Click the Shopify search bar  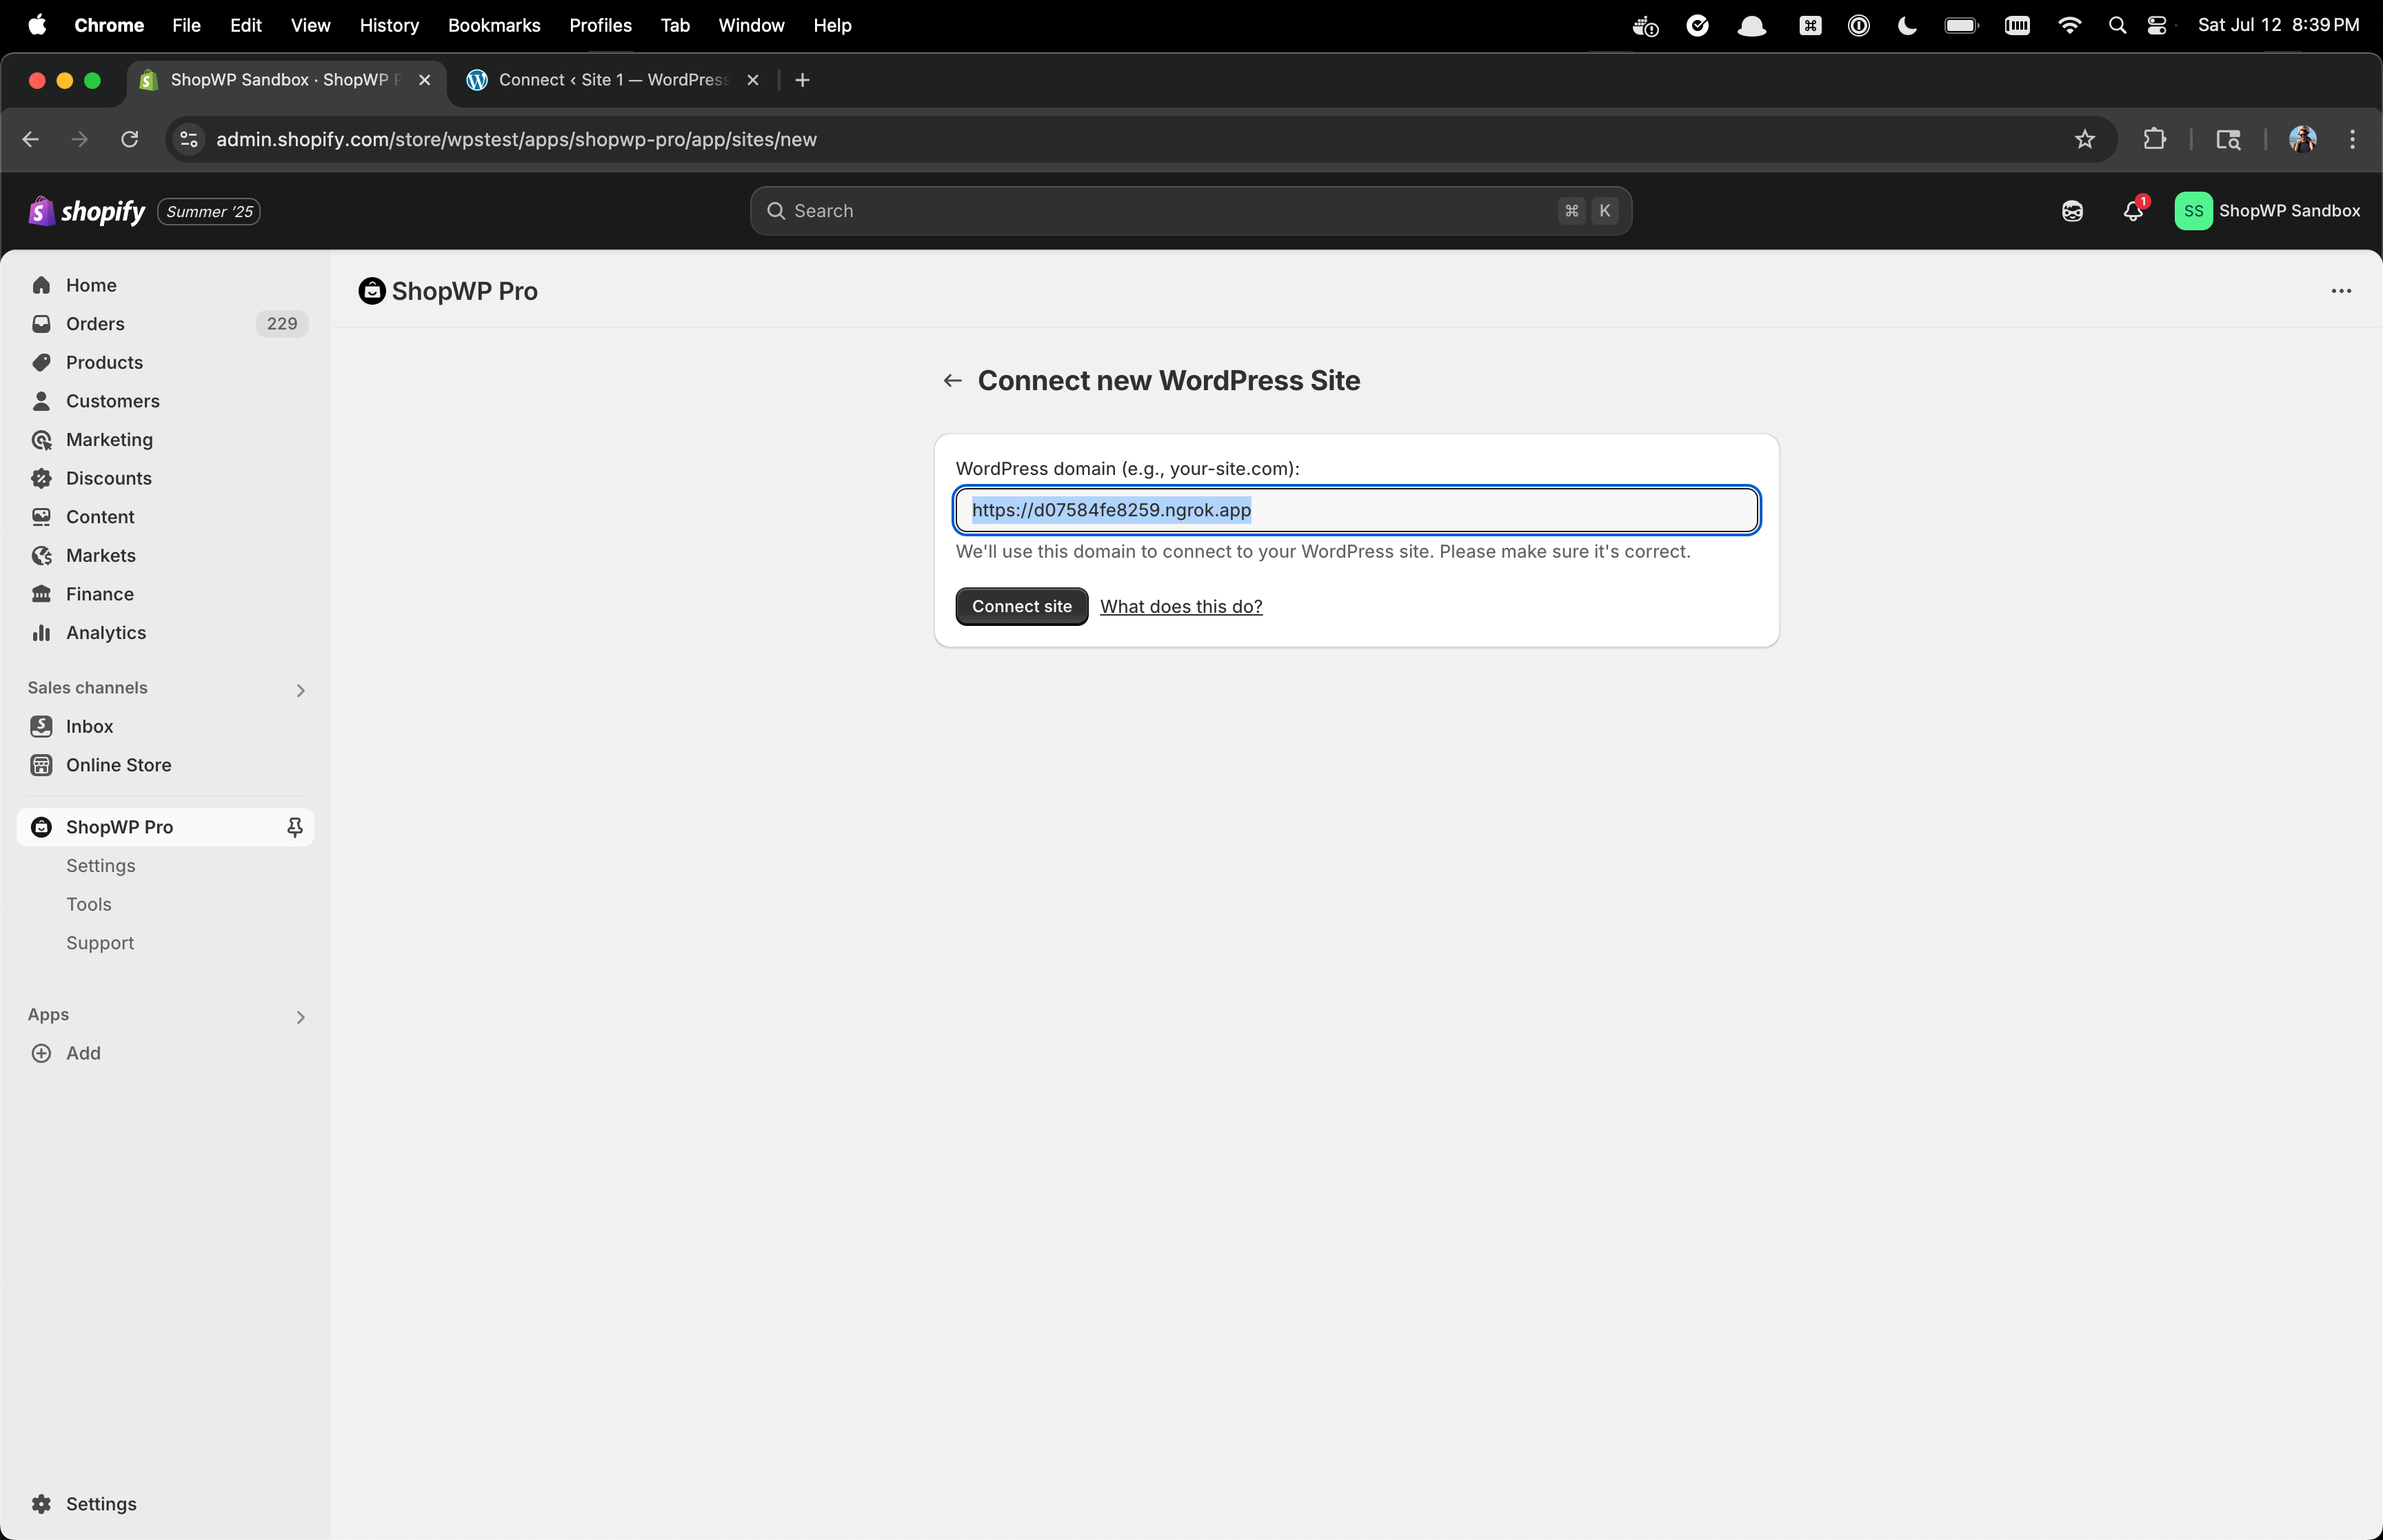(1191, 211)
